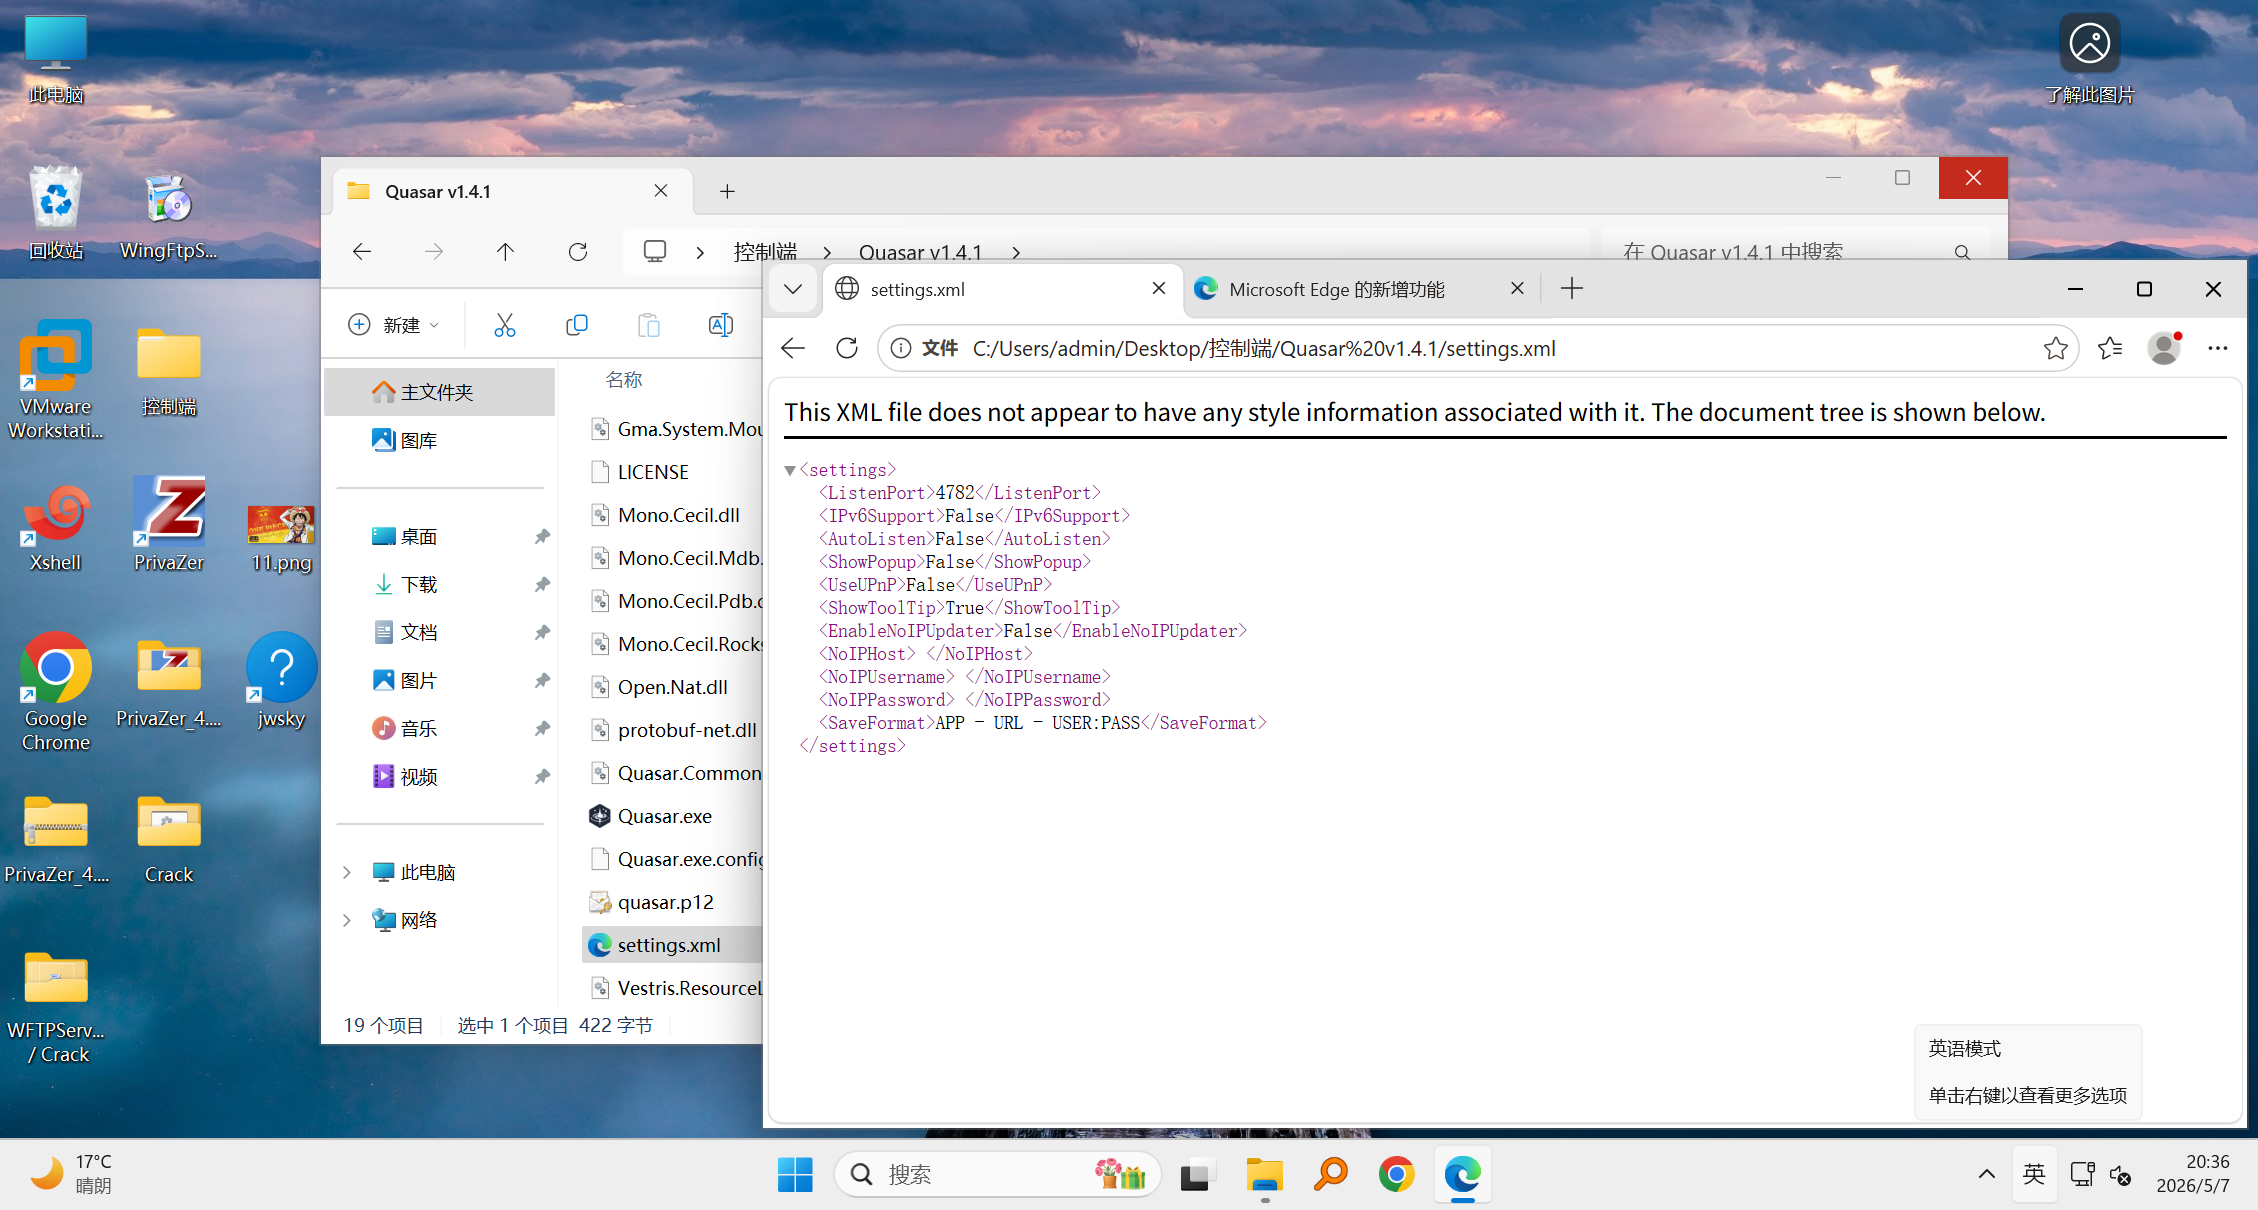View site information icon in address bar
The height and width of the screenshot is (1210, 2258).
pos(901,348)
